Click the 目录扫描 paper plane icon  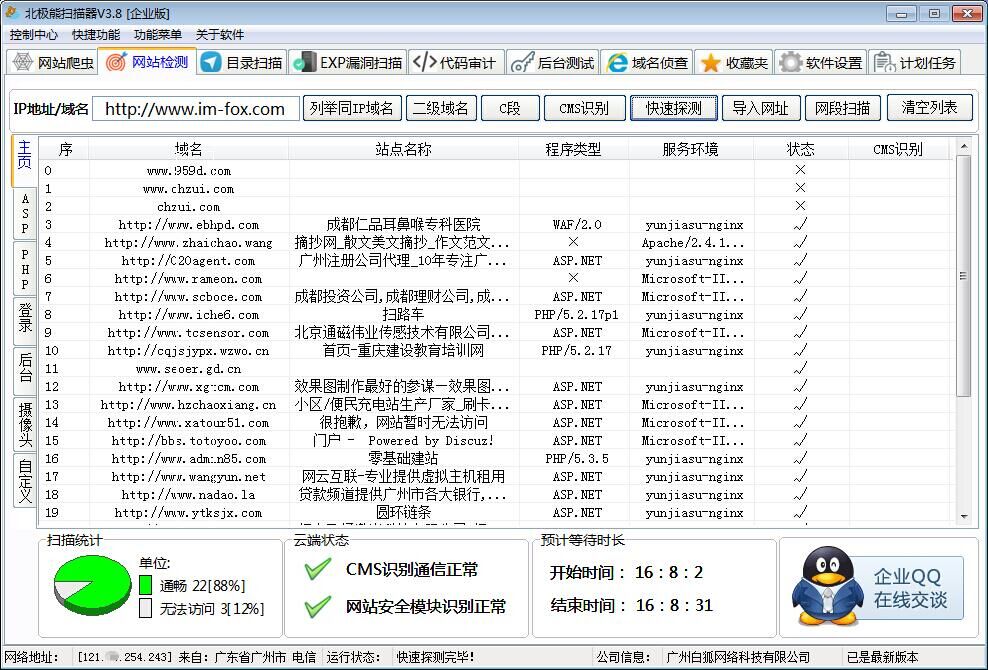211,62
